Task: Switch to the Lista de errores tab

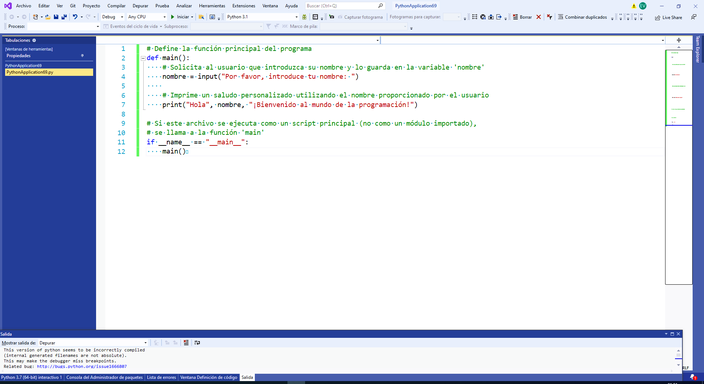Action: click(x=161, y=378)
